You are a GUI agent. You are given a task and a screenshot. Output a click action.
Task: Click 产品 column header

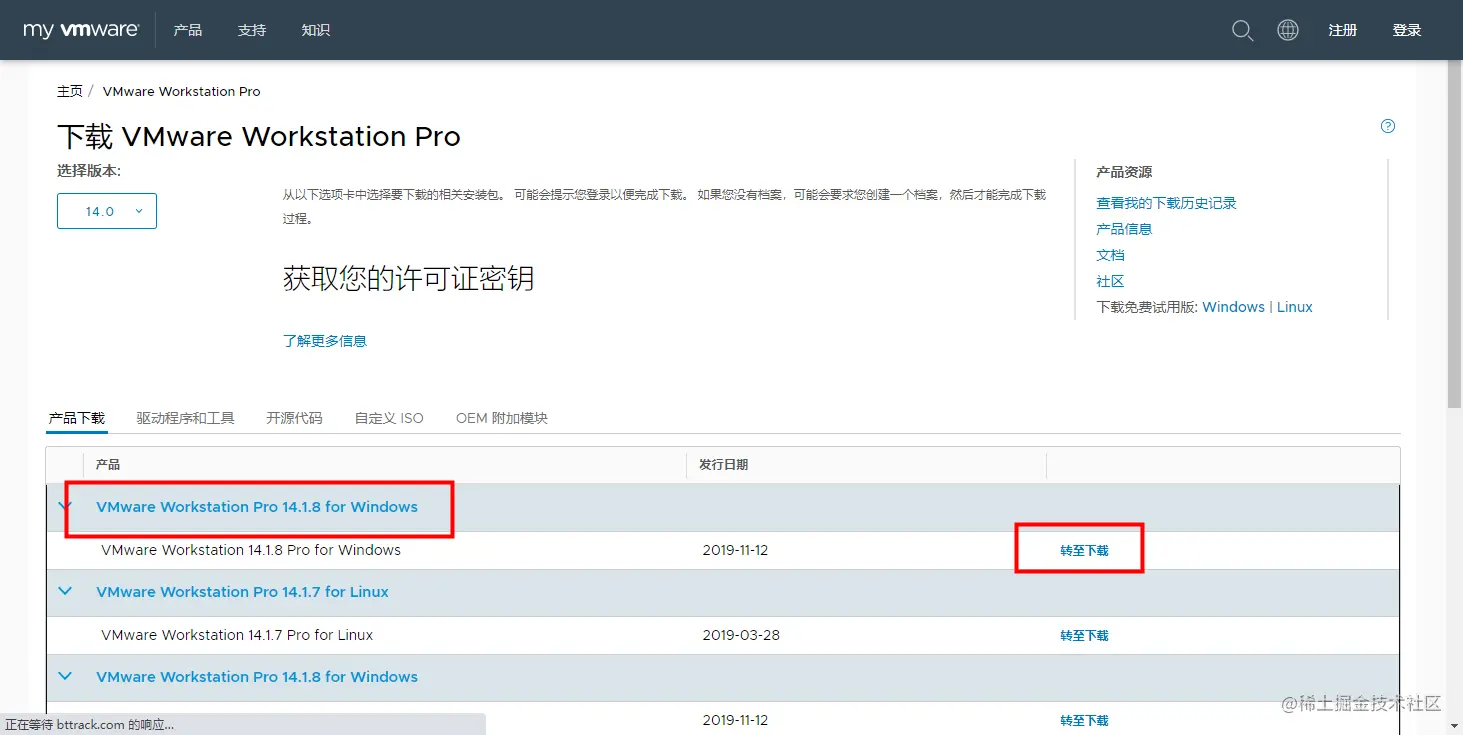click(x=108, y=465)
